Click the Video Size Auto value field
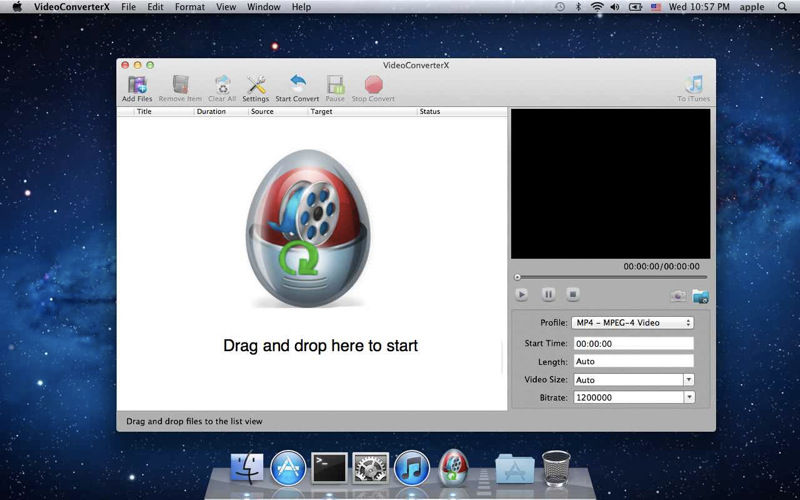Screen dimensions: 800x500 [x=629, y=380]
